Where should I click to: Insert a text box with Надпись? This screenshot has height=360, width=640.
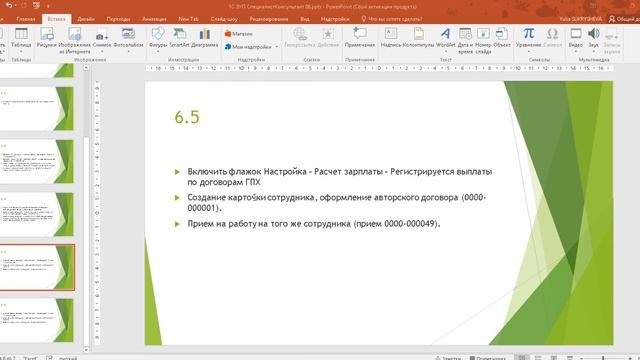click(391, 38)
